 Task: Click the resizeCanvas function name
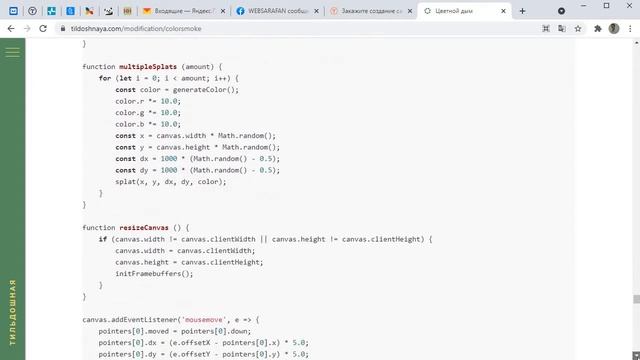pos(144,227)
